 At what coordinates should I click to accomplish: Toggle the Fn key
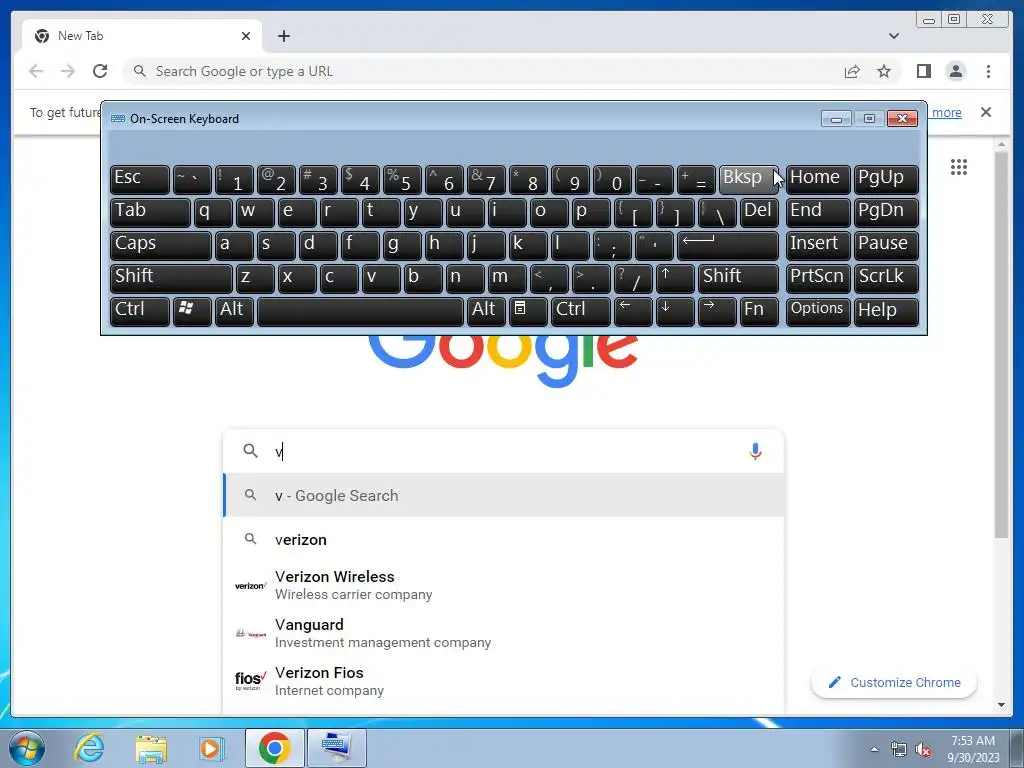point(759,311)
